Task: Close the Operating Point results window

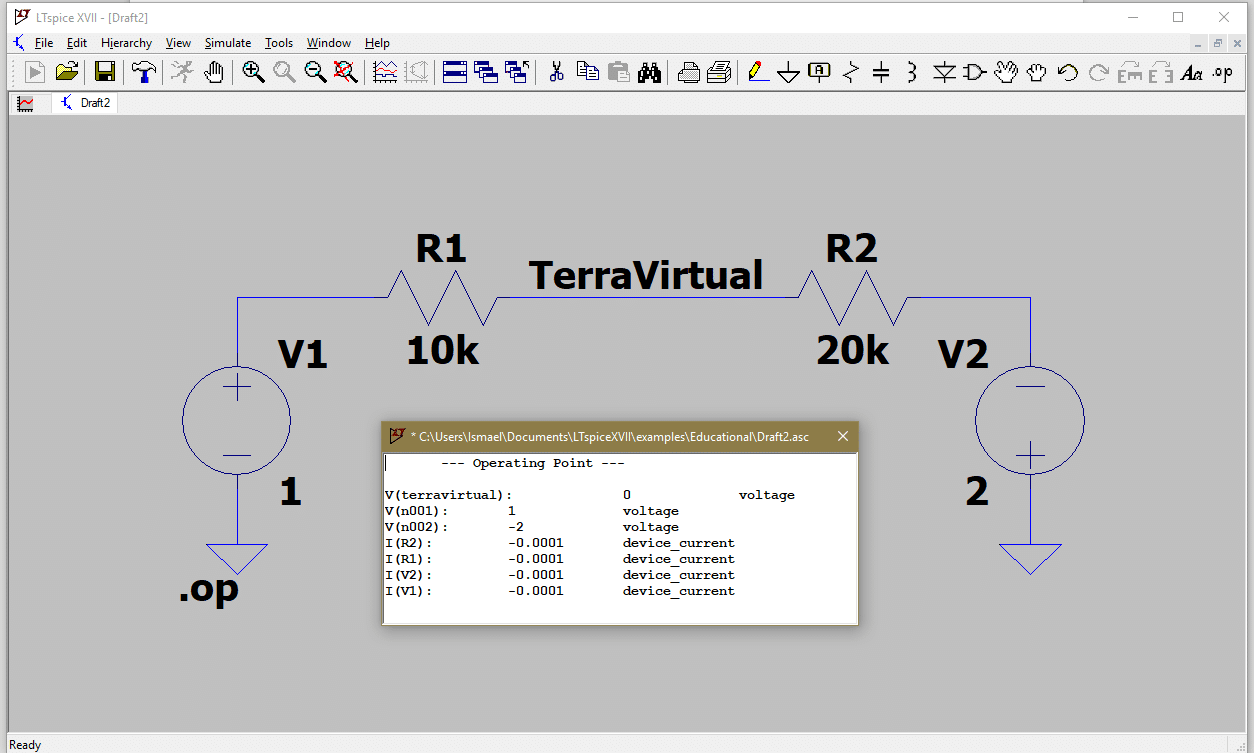Action: 843,437
